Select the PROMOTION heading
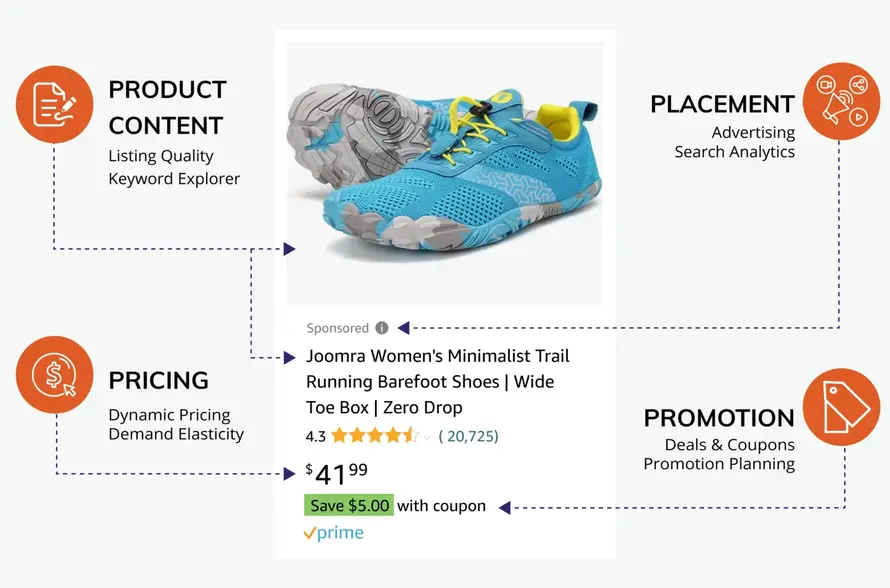The image size is (890, 588). point(719,417)
